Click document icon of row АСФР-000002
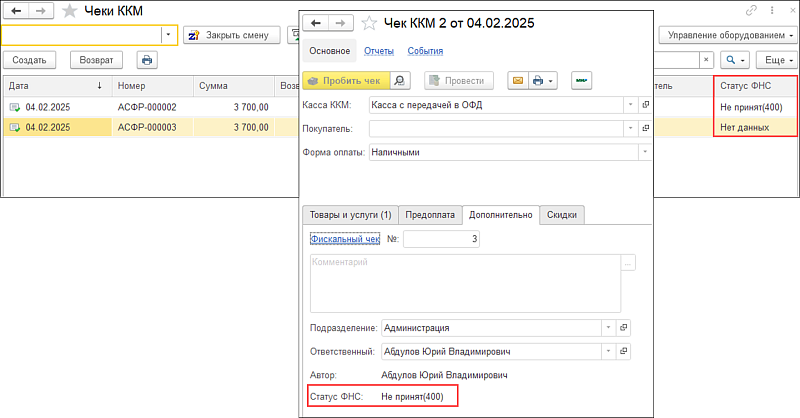The image size is (800, 418). pos(15,107)
